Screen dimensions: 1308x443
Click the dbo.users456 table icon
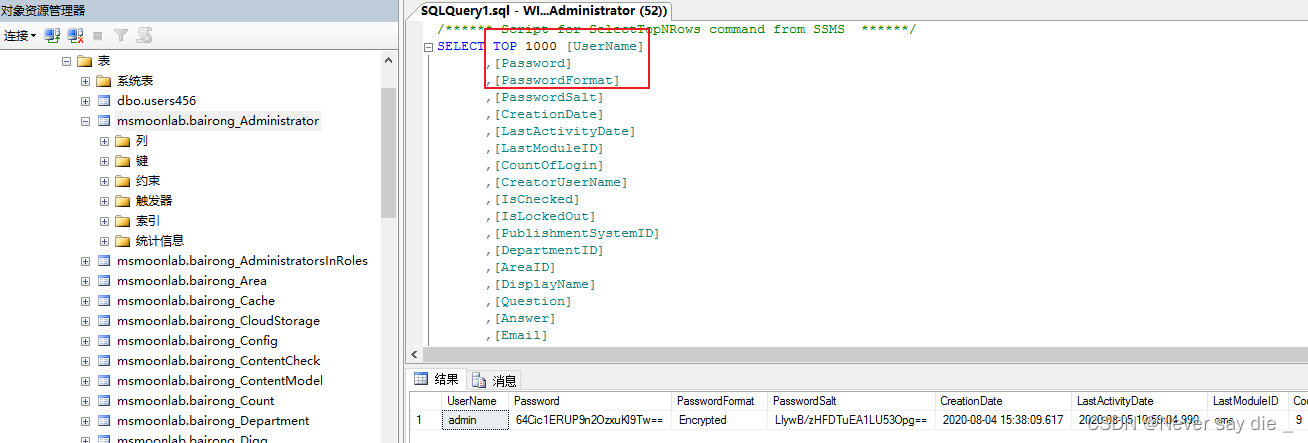[104, 101]
